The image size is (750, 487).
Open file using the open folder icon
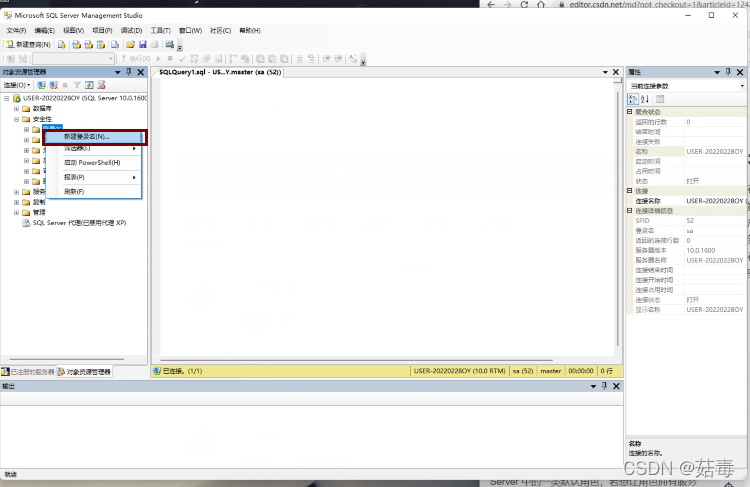[130, 44]
